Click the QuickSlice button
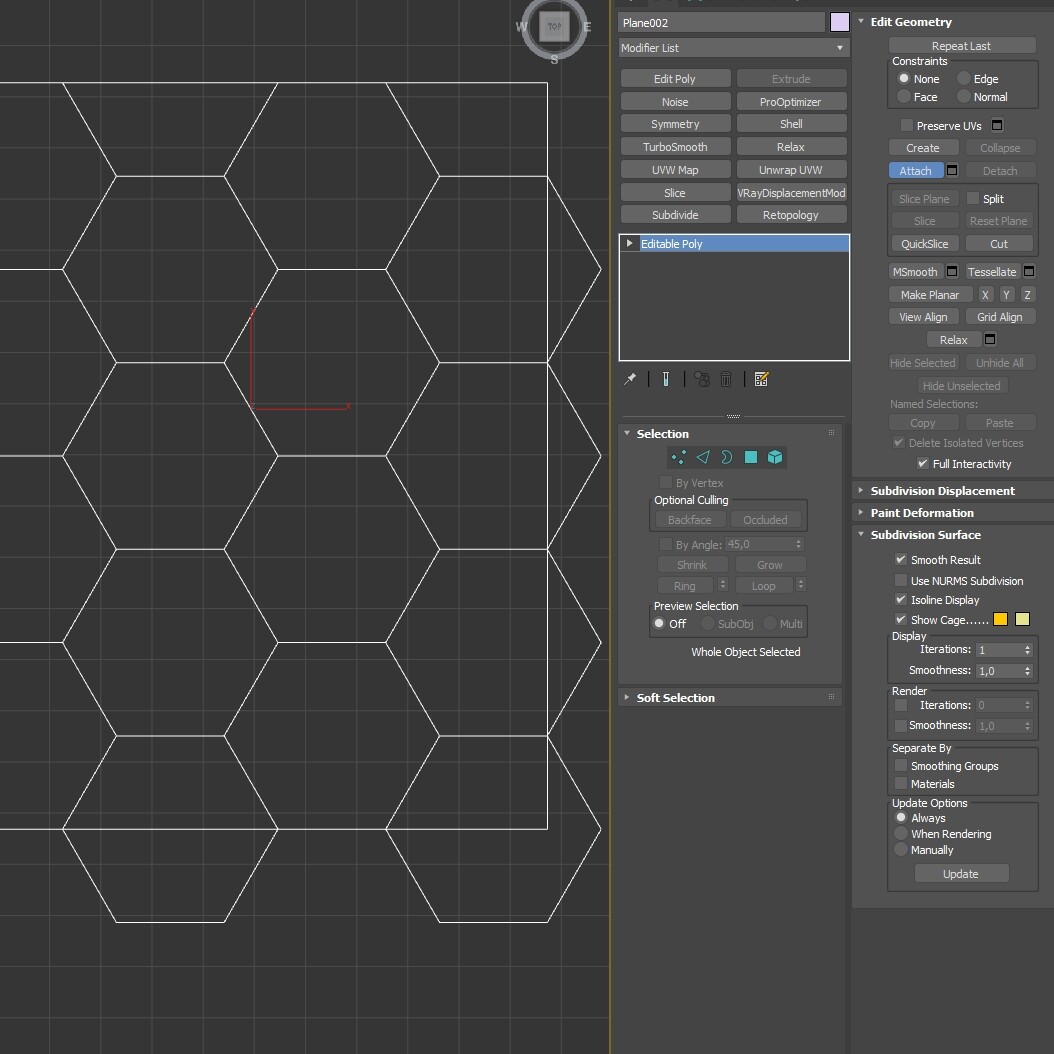Viewport: 1054px width, 1054px height. (924, 244)
